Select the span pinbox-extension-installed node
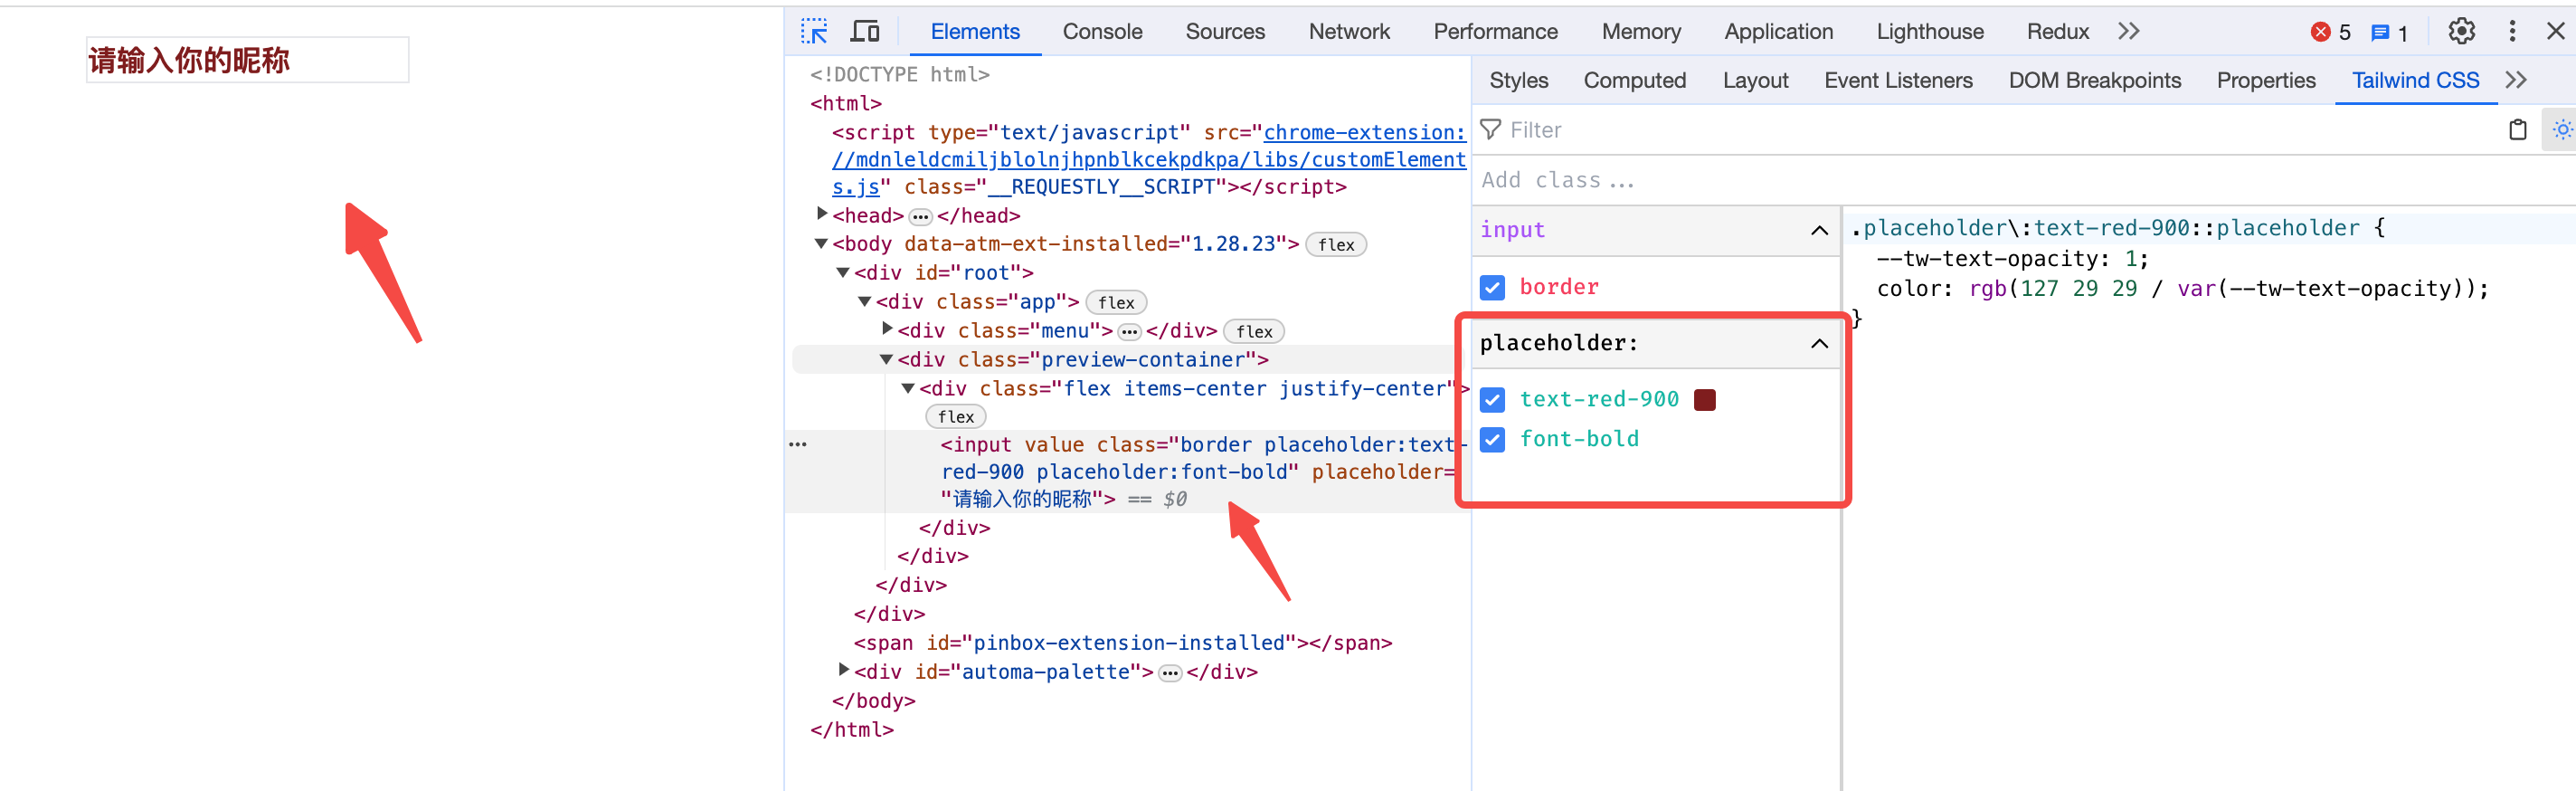 pos(1122,643)
